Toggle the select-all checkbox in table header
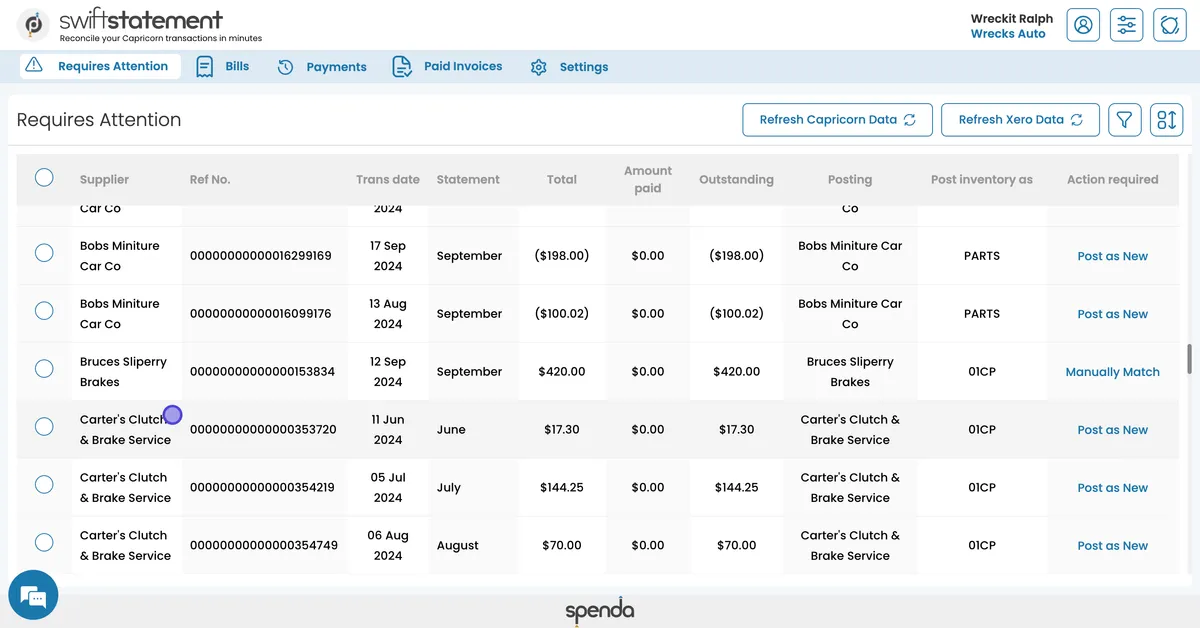 [x=44, y=177]
